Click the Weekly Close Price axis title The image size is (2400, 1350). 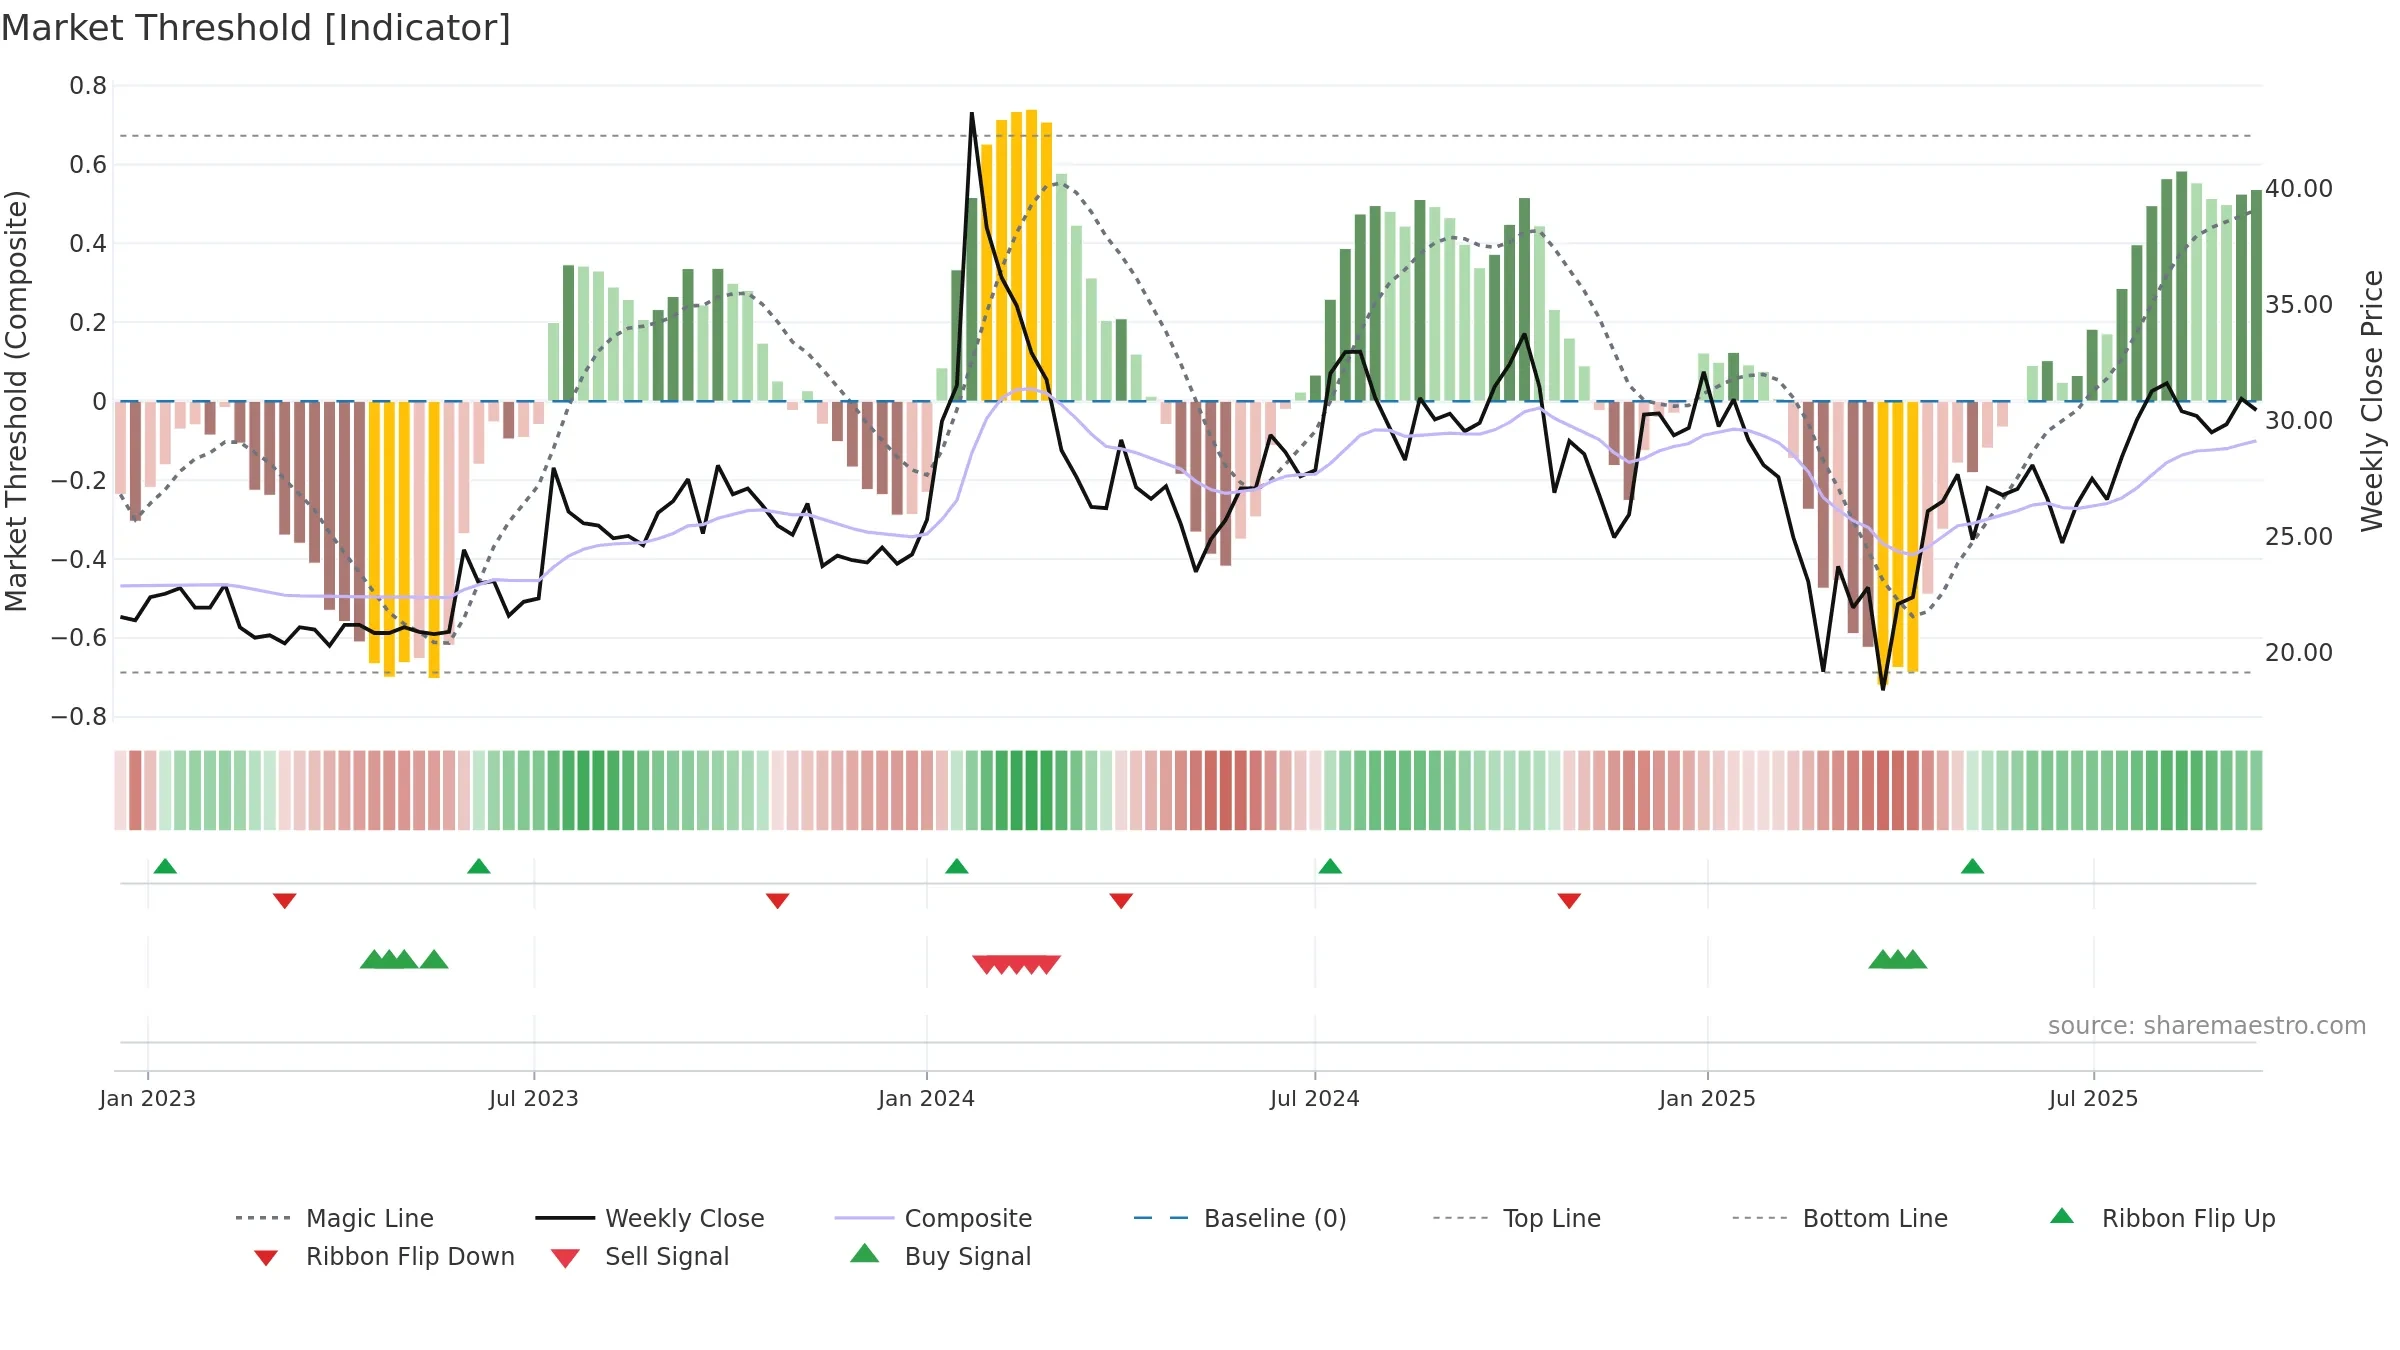(x=2372, y=400)
